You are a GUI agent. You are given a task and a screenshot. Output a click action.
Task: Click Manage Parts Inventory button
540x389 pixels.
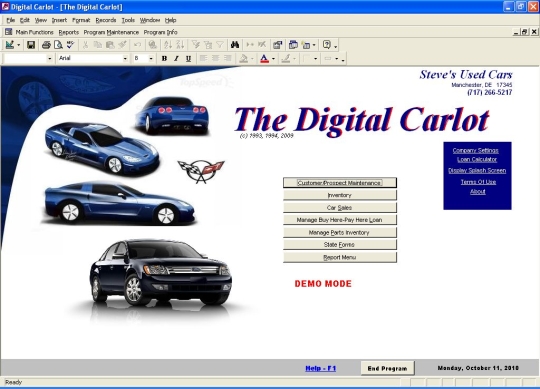340,232
